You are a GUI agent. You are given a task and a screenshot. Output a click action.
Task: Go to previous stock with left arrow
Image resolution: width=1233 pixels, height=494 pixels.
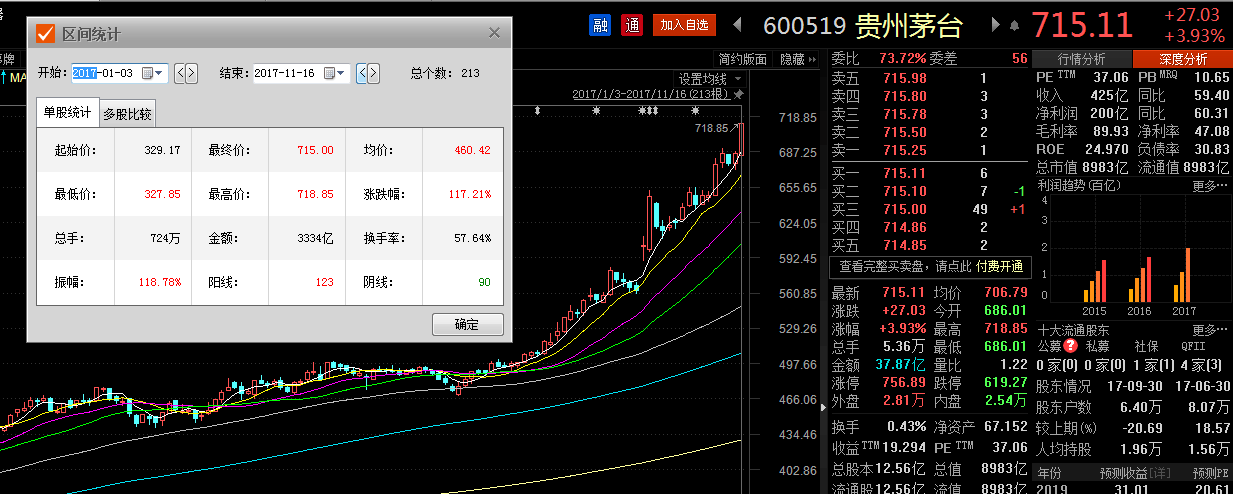[x=738, y=25]
